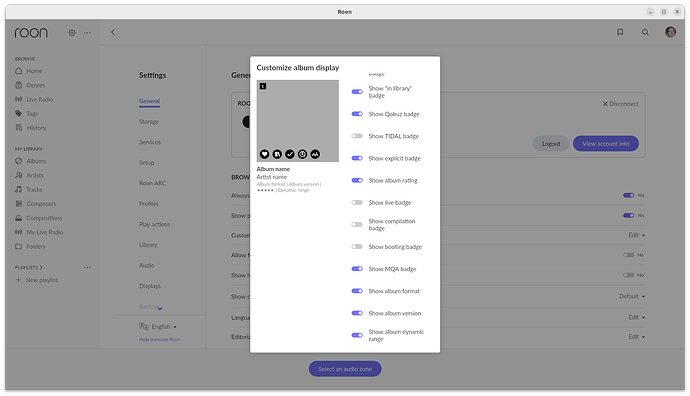Image resolution: width=690 pixels, height=396 pixels.
Task: Go back with the left arrow
Action: coord(113,32)
